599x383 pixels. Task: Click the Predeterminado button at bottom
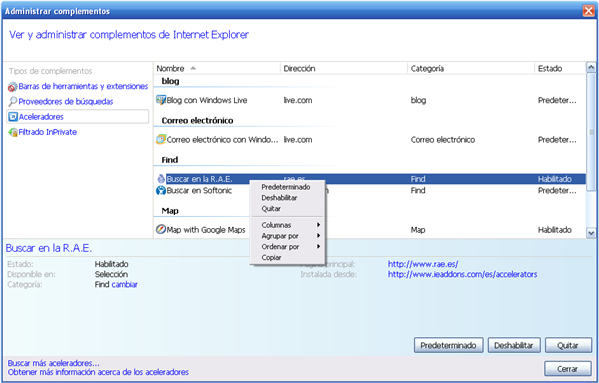coord(448,345)
